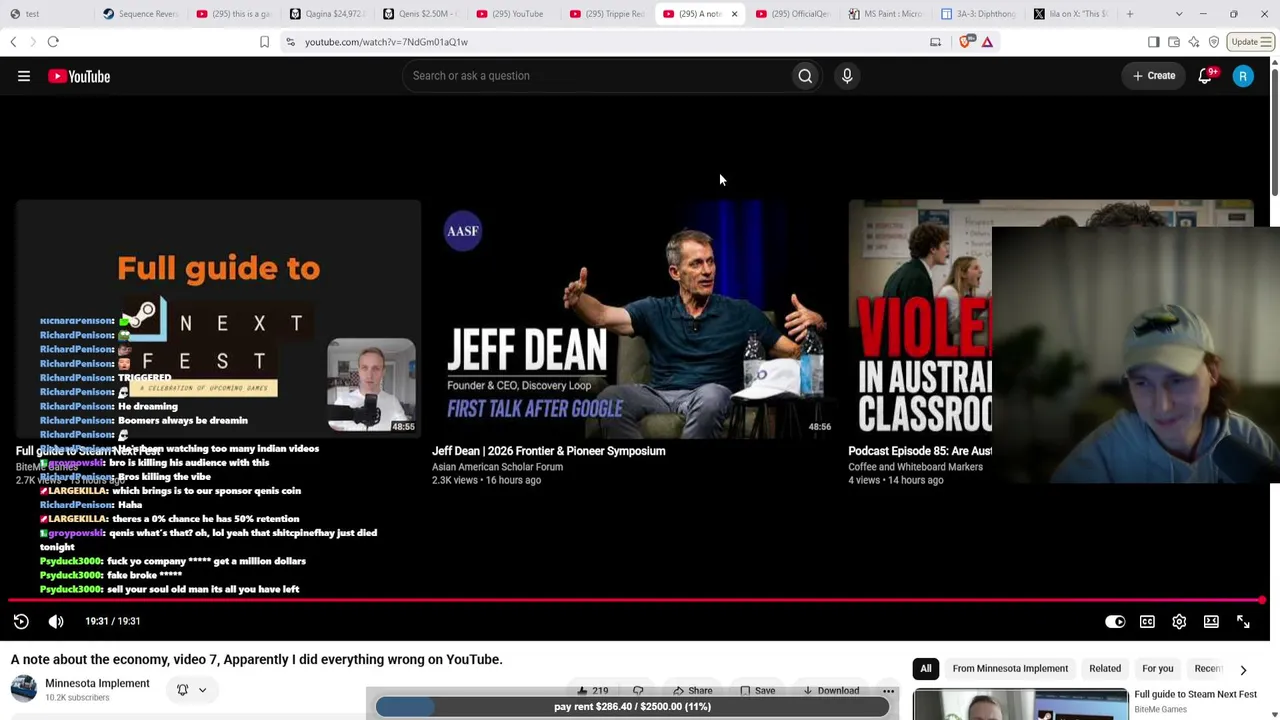Open Brave Rewards triangle icon

pos(987,42)
